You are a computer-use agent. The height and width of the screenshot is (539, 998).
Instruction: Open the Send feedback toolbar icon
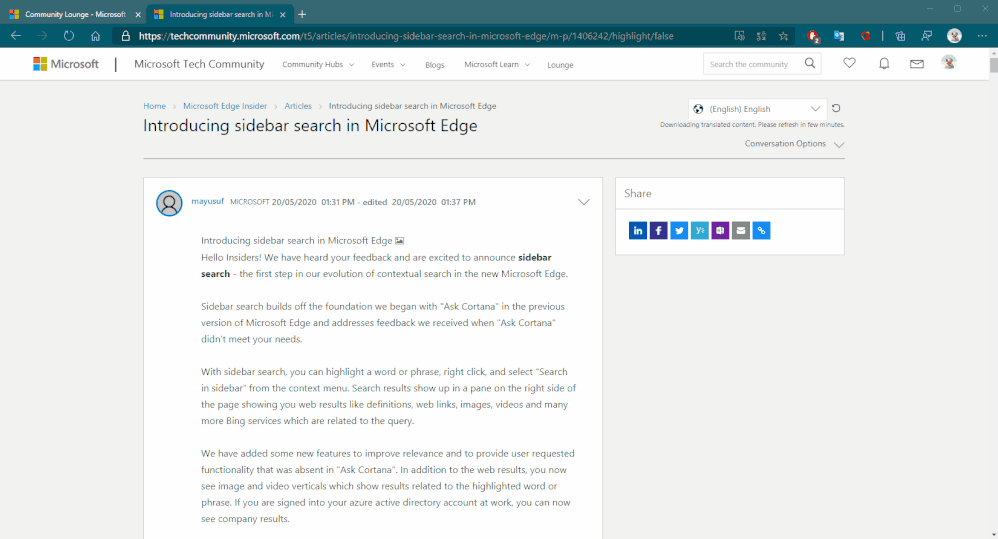[x=927, y=36]
